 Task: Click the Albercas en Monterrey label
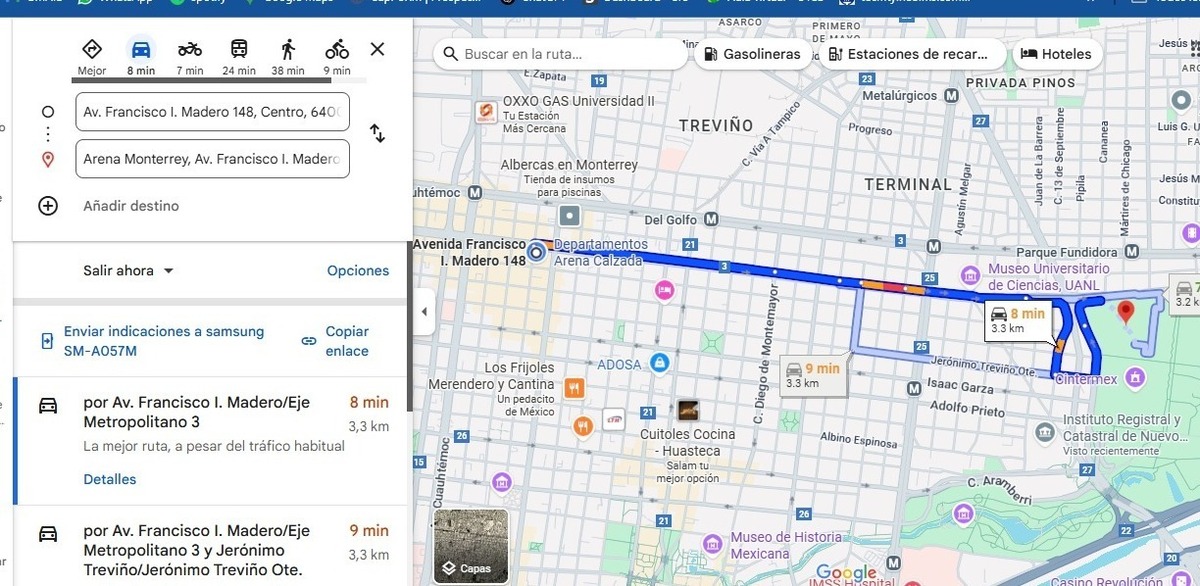click(x=569, y=165)
